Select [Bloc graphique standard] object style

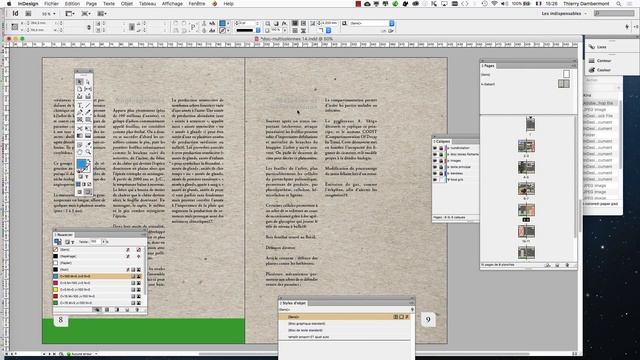pos(307,324)
